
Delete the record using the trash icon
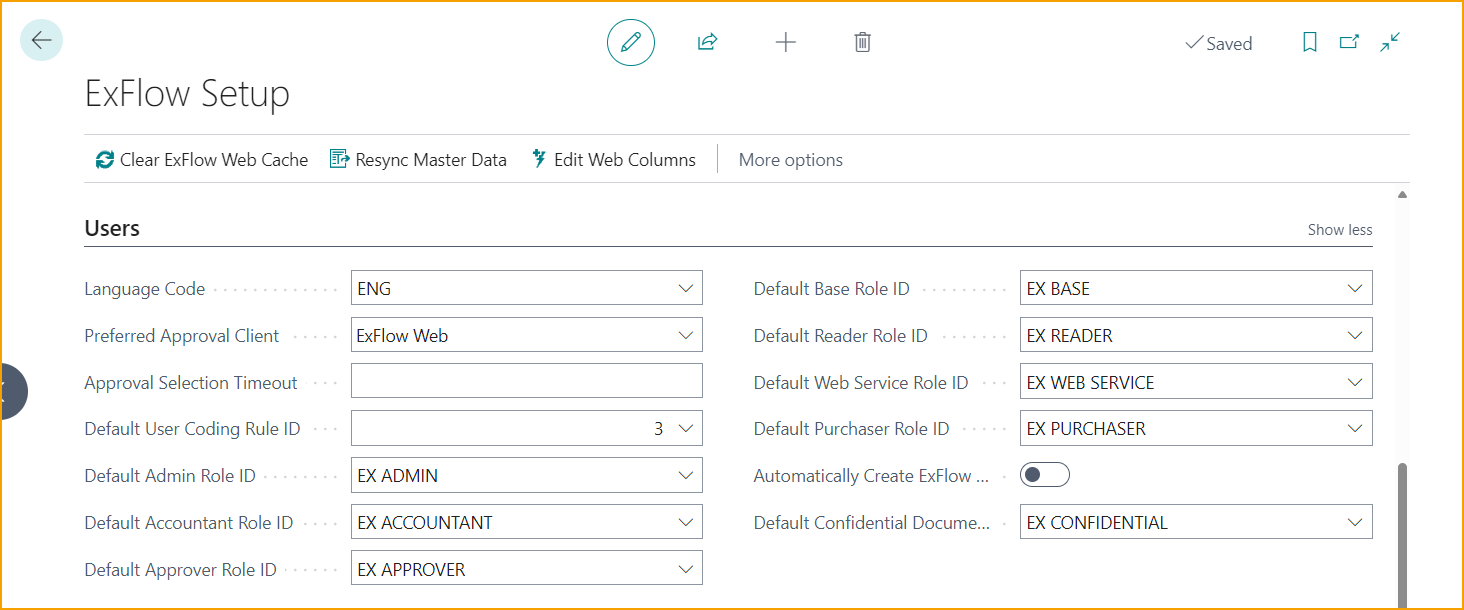[x=862, y=42]
